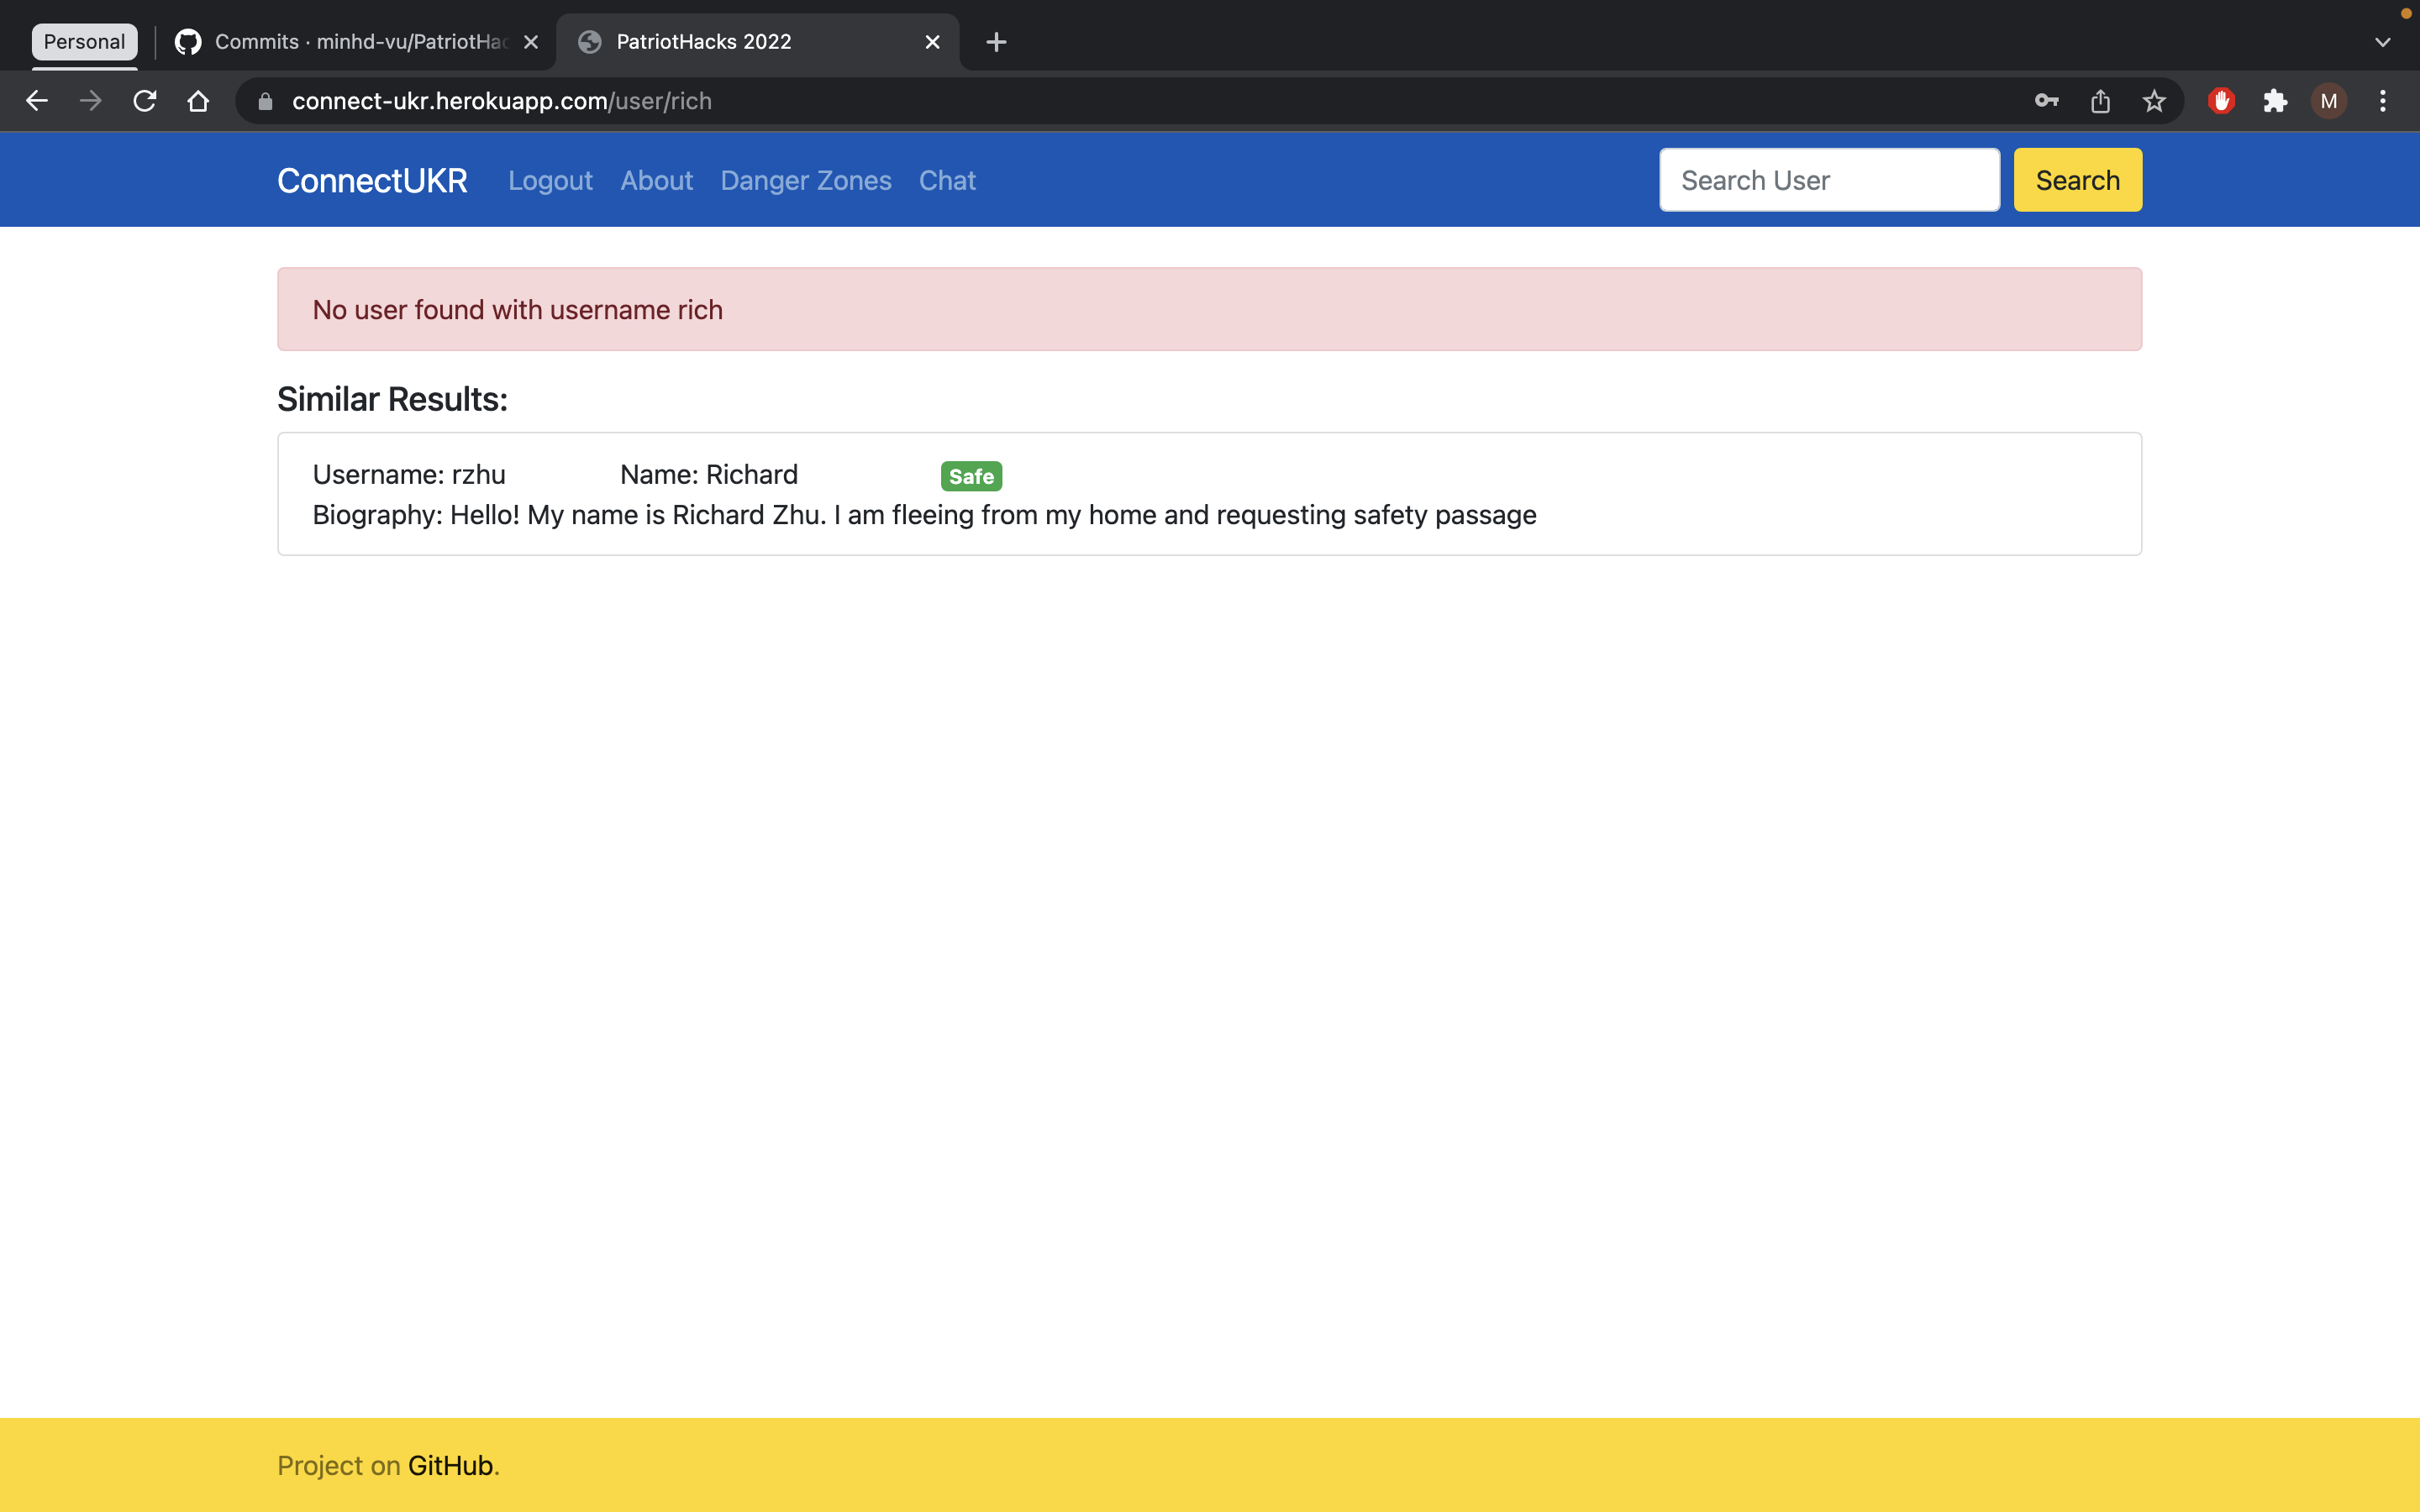
Task: Open the red ad blocker extension
Action: pyautogui.click(x=2221, y=101)
